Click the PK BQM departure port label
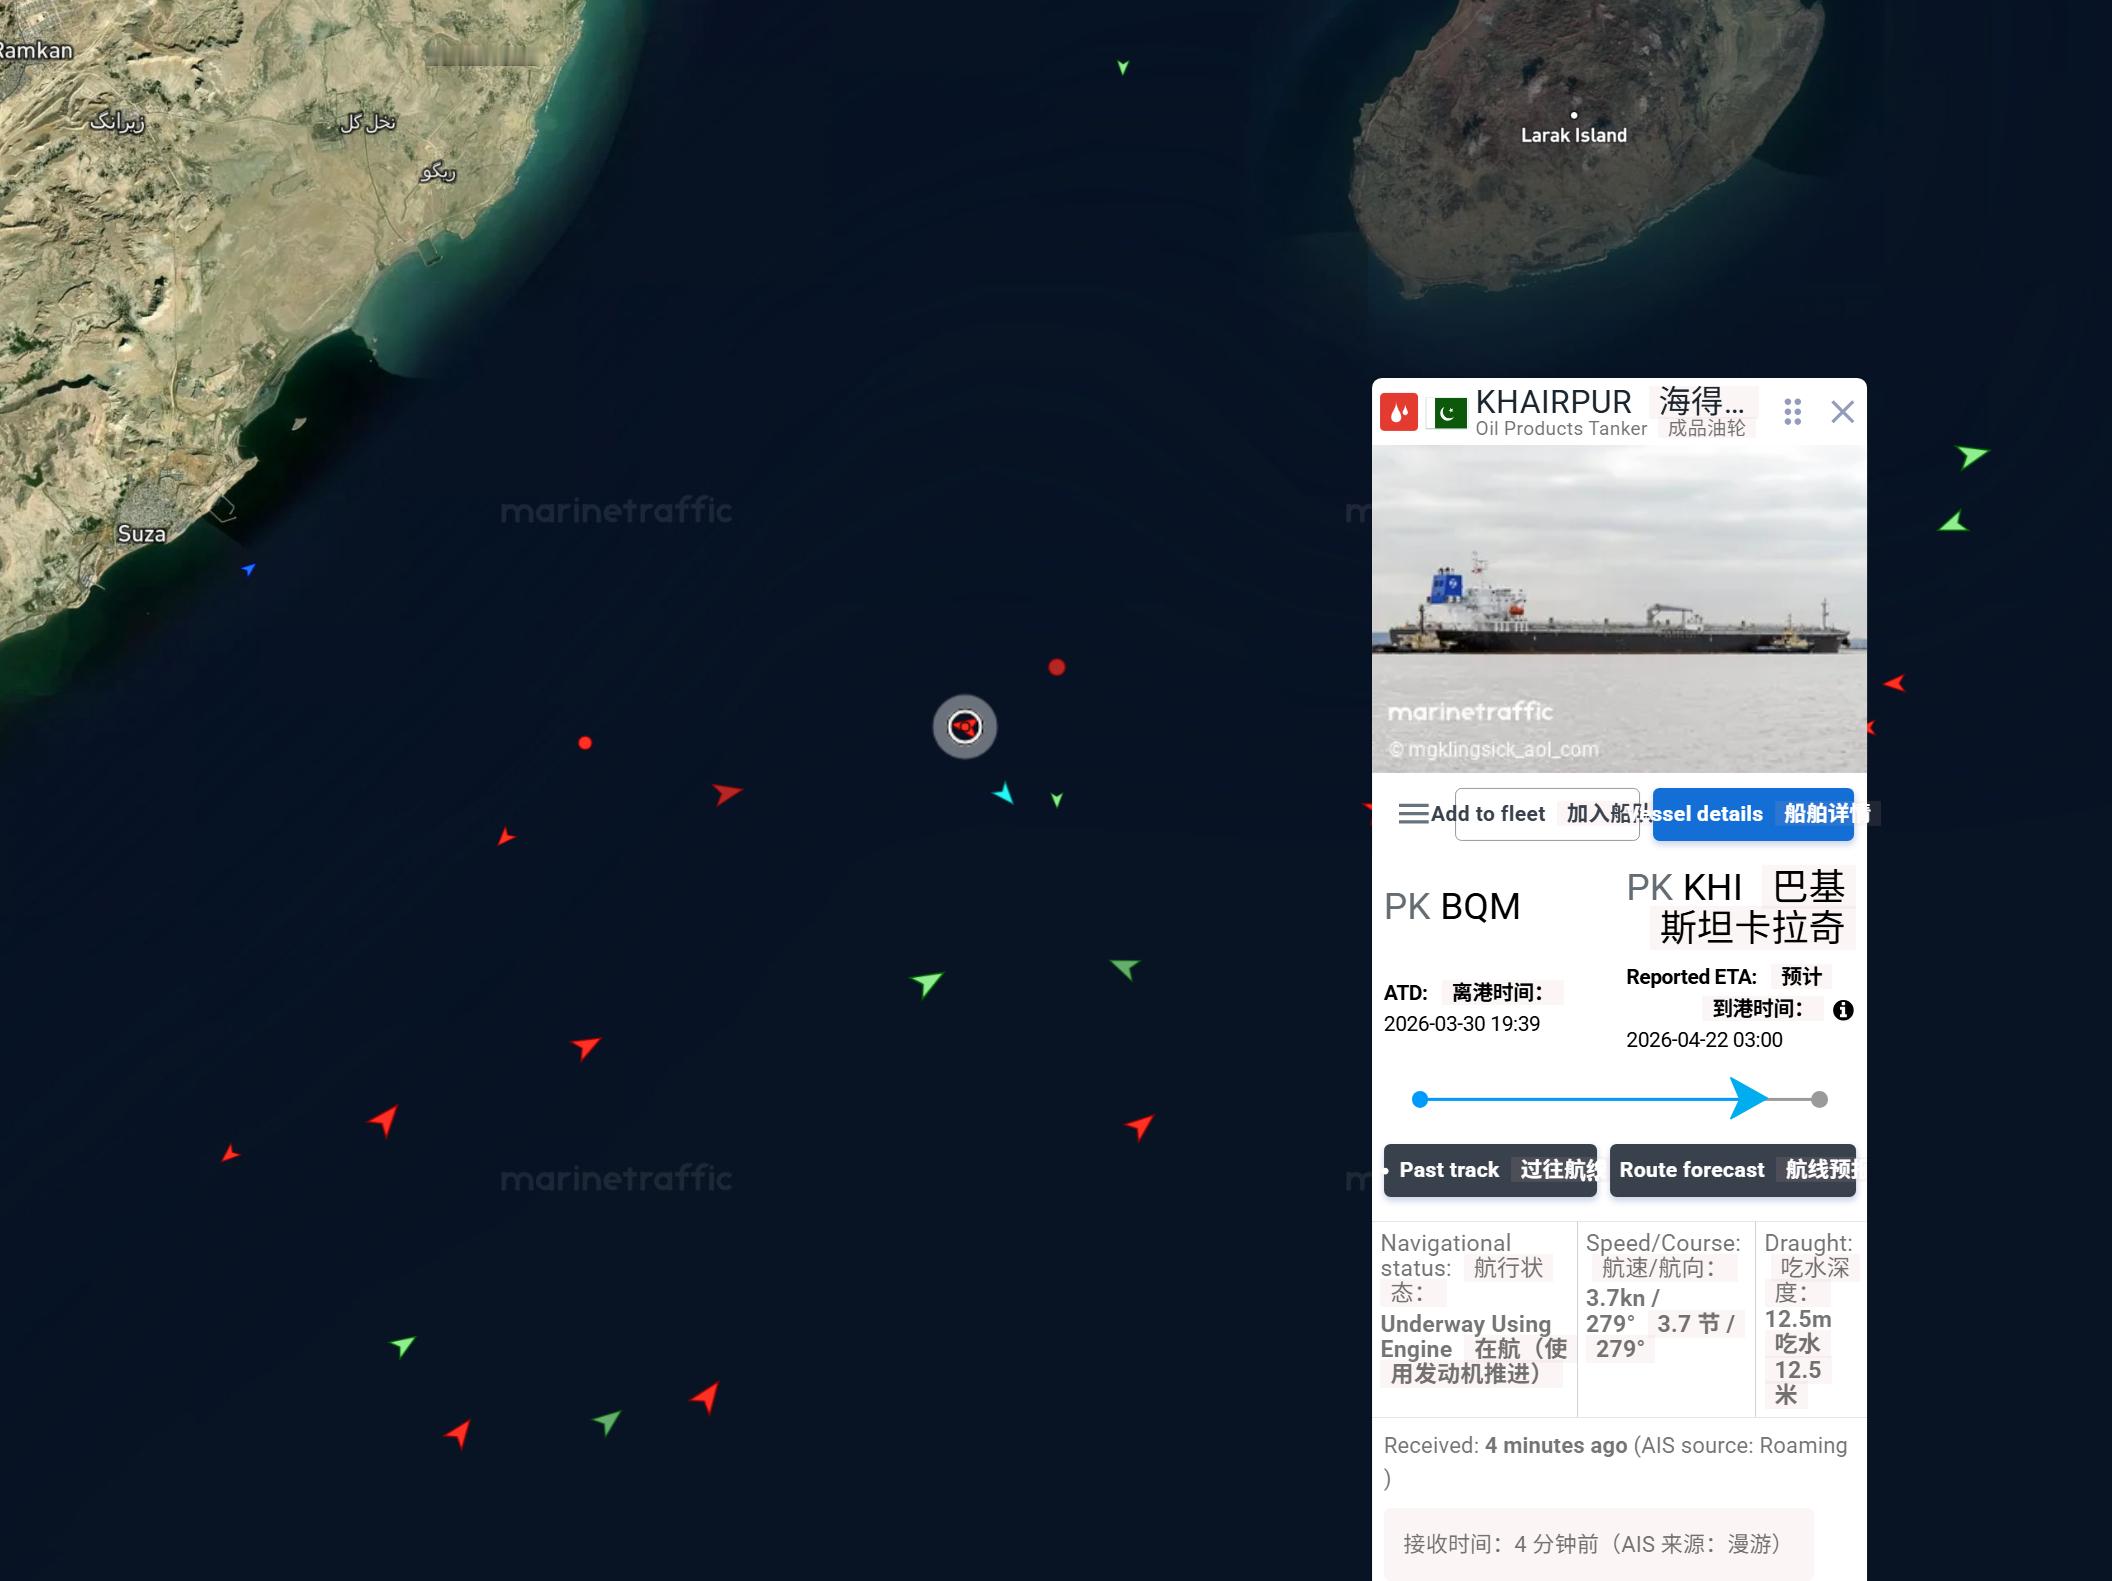Image resolution: width=2112 pixels, height=1581 pixels. 1452,906
